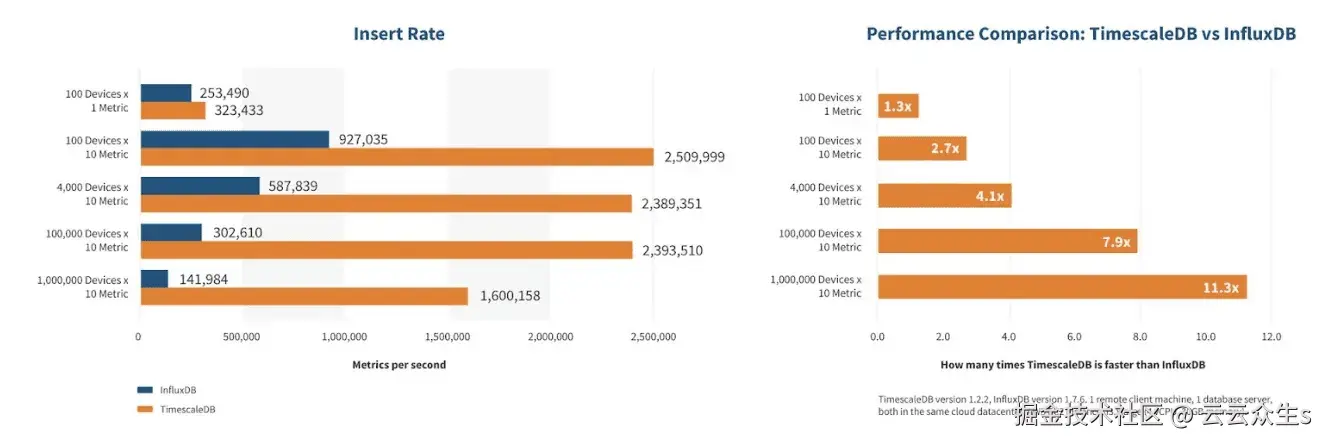Select the 11.3x performance bar
The width and height of the screenshot is (1327, 444).
tap(1062, 287)
